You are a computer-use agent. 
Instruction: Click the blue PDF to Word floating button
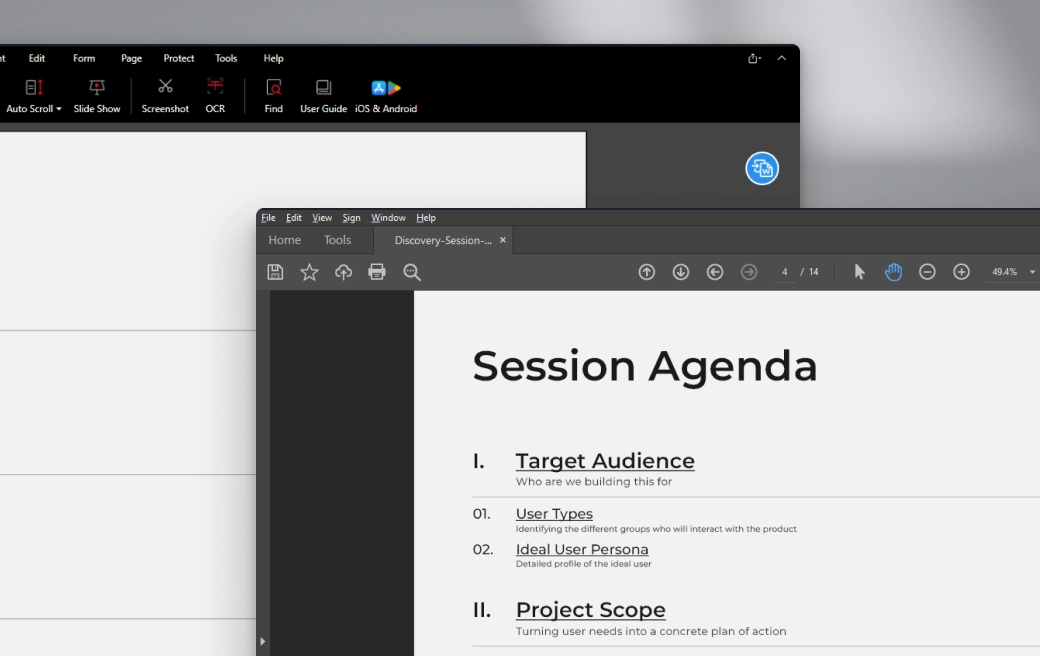762,168
